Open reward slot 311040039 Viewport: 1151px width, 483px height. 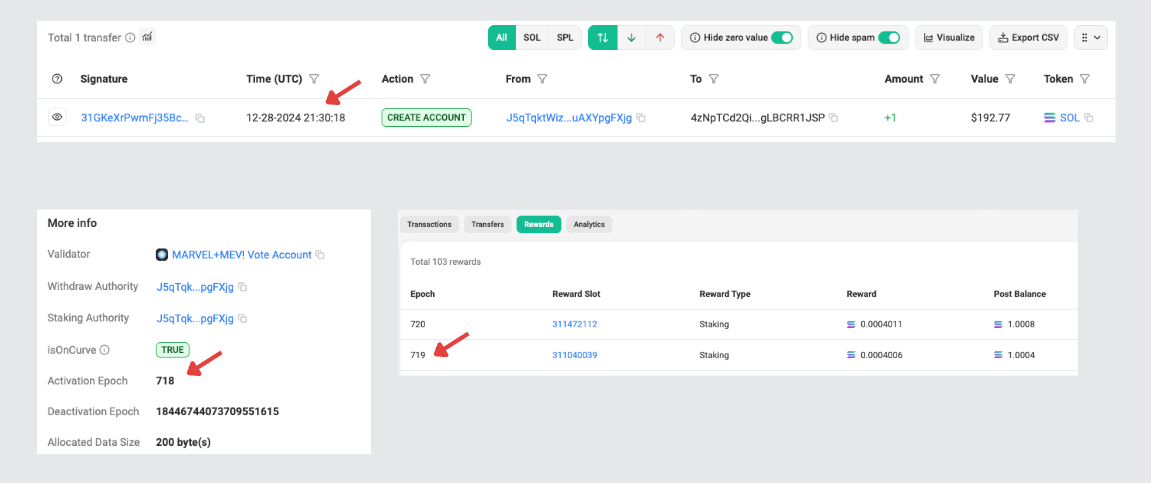[x=575, y=355]
